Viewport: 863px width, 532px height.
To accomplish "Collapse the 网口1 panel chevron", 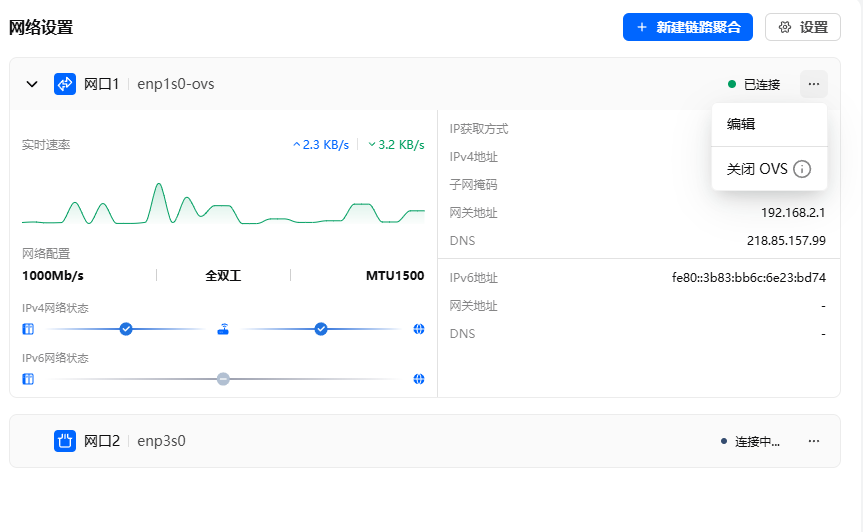I will [x=31, y=84].
